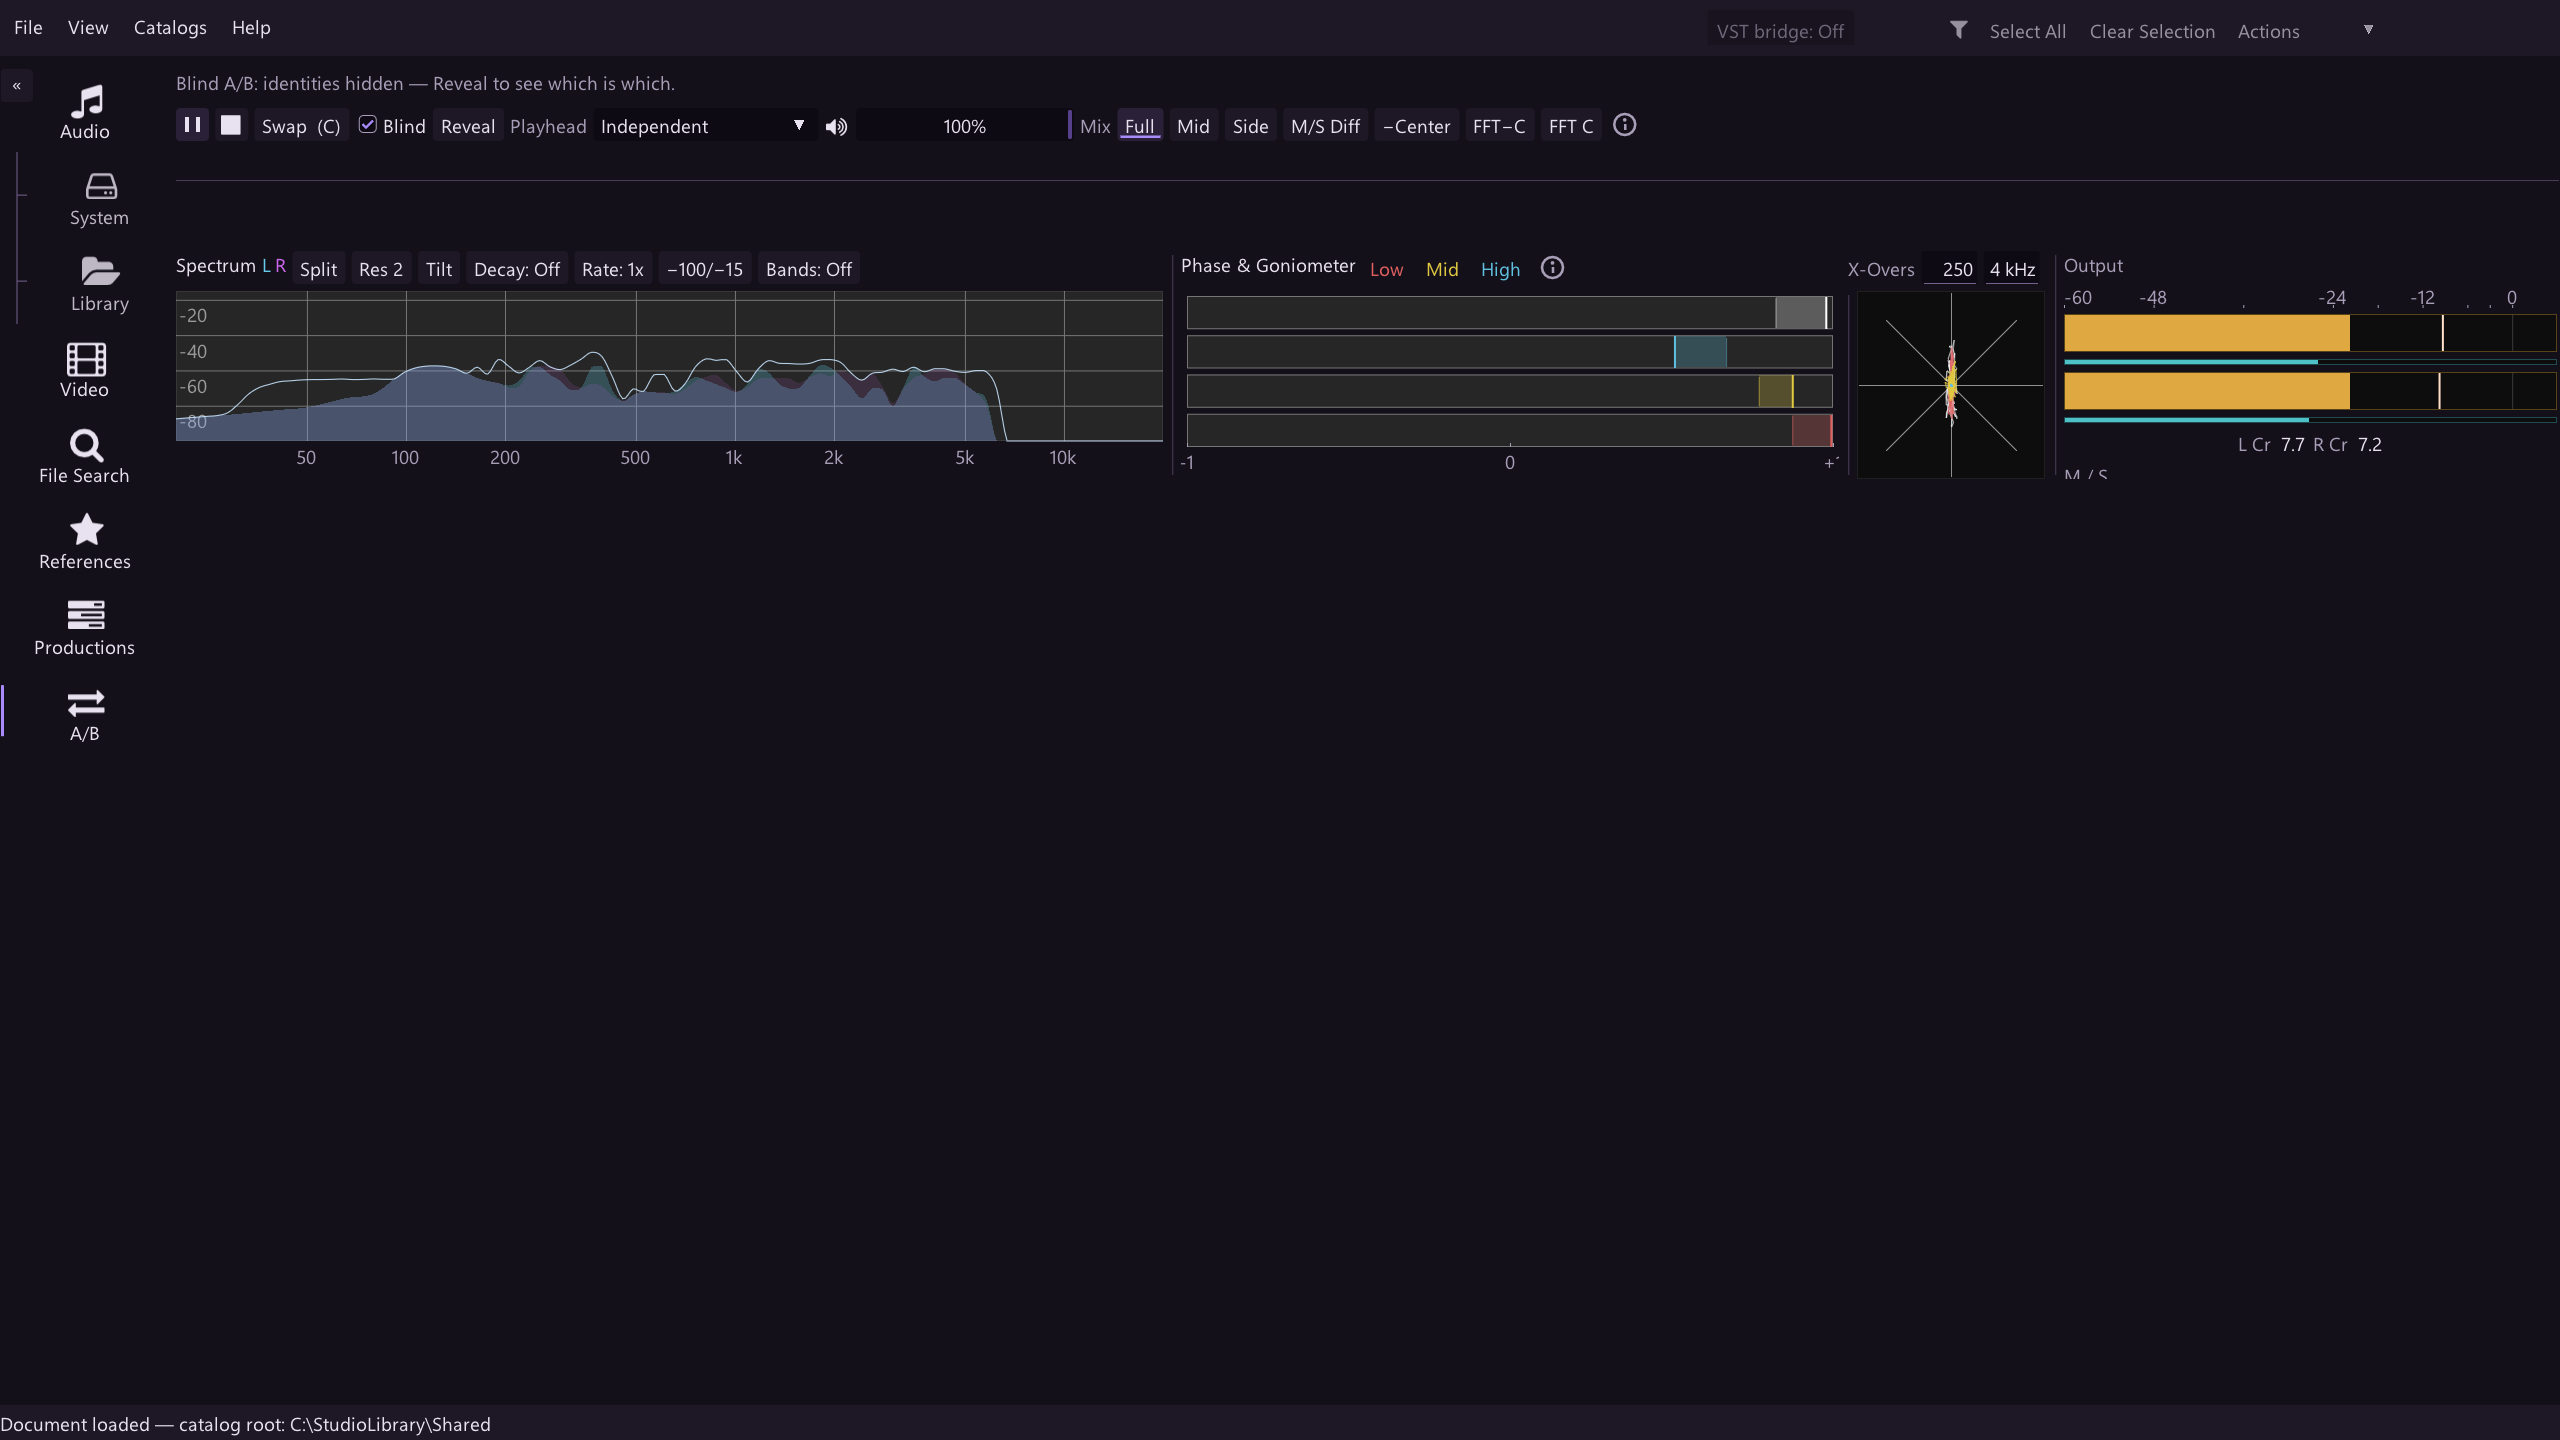
Task: Change the −100/−15 range setting
Action: pyautogui.click(x=705, y=269)
